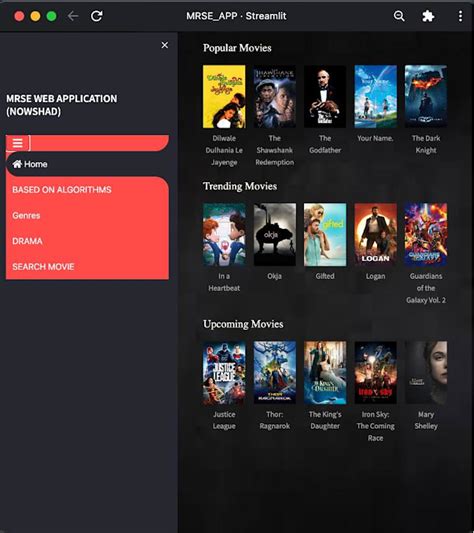Click the Okja poster thumbnail

coord(275,235)
